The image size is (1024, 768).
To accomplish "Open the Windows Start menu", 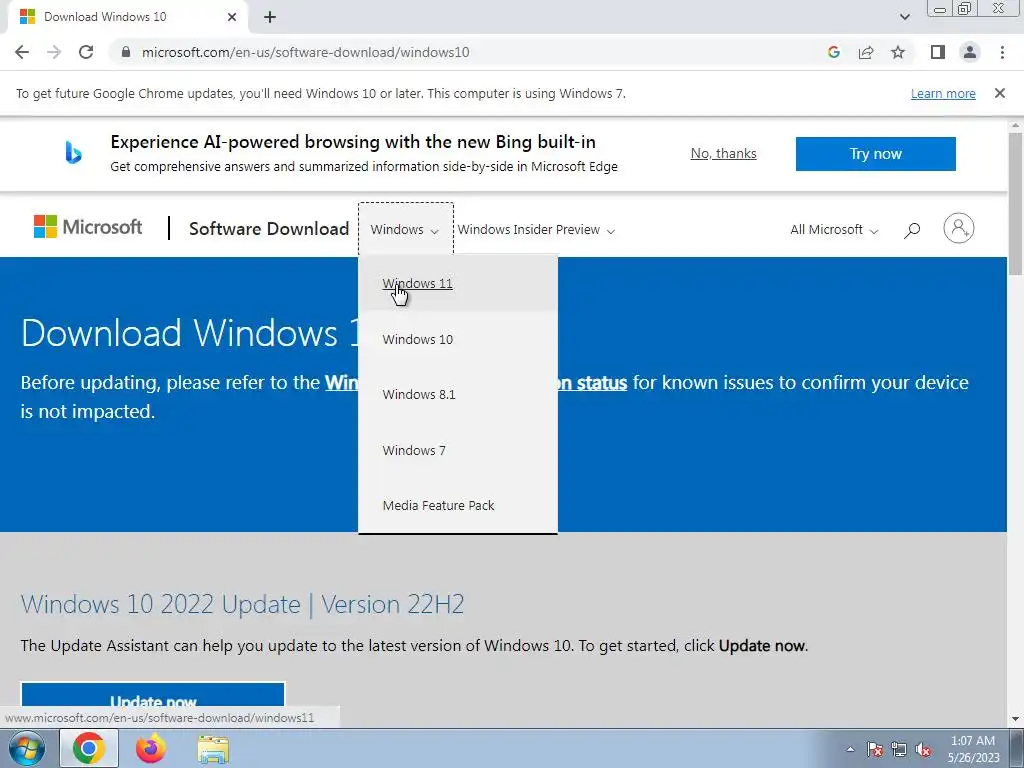I will (x=27, y=748).
